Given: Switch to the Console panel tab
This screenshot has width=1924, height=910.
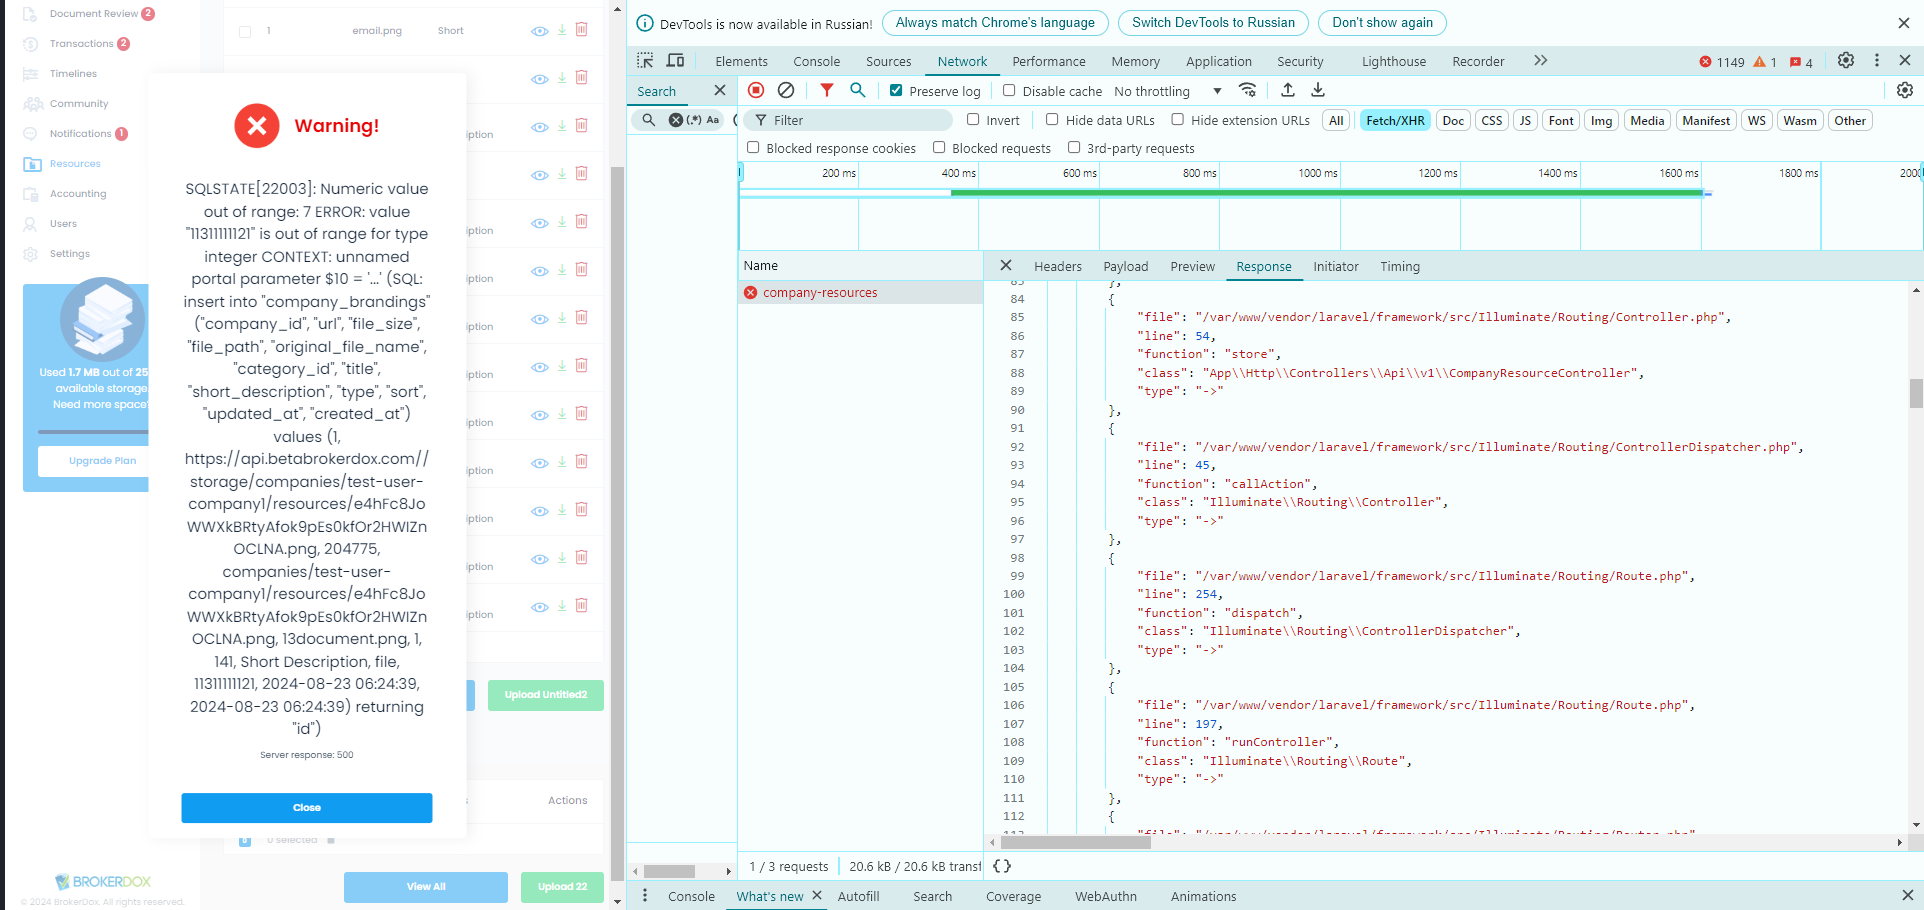Looking at the screenshot, I should click(x=816, y=62).
